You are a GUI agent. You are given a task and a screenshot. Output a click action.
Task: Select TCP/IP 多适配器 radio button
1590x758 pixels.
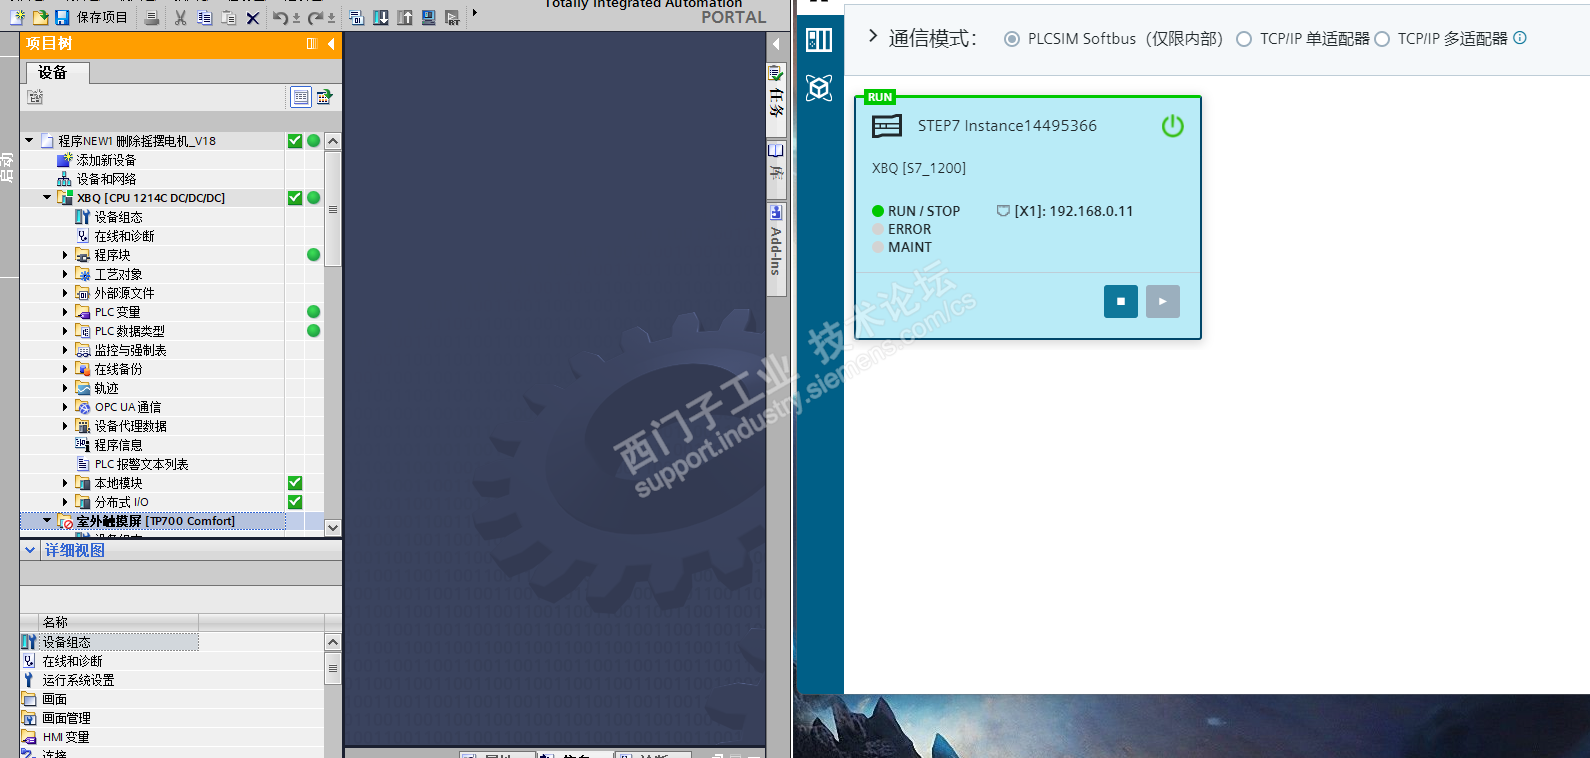1382,39
